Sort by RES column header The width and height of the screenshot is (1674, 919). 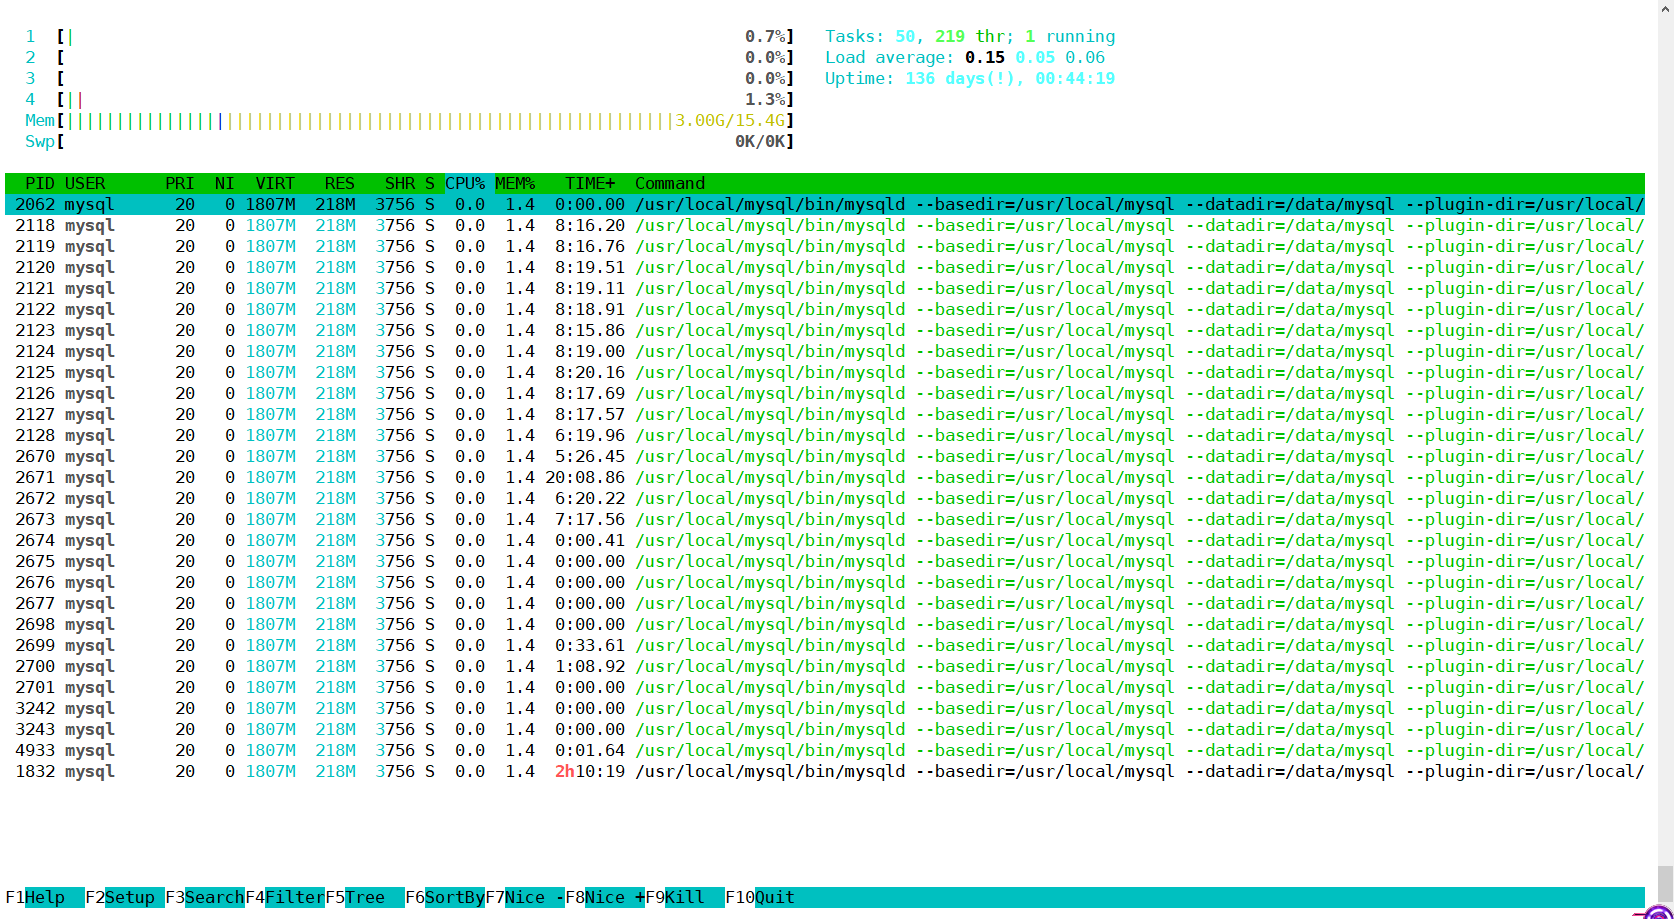(340, 183)
